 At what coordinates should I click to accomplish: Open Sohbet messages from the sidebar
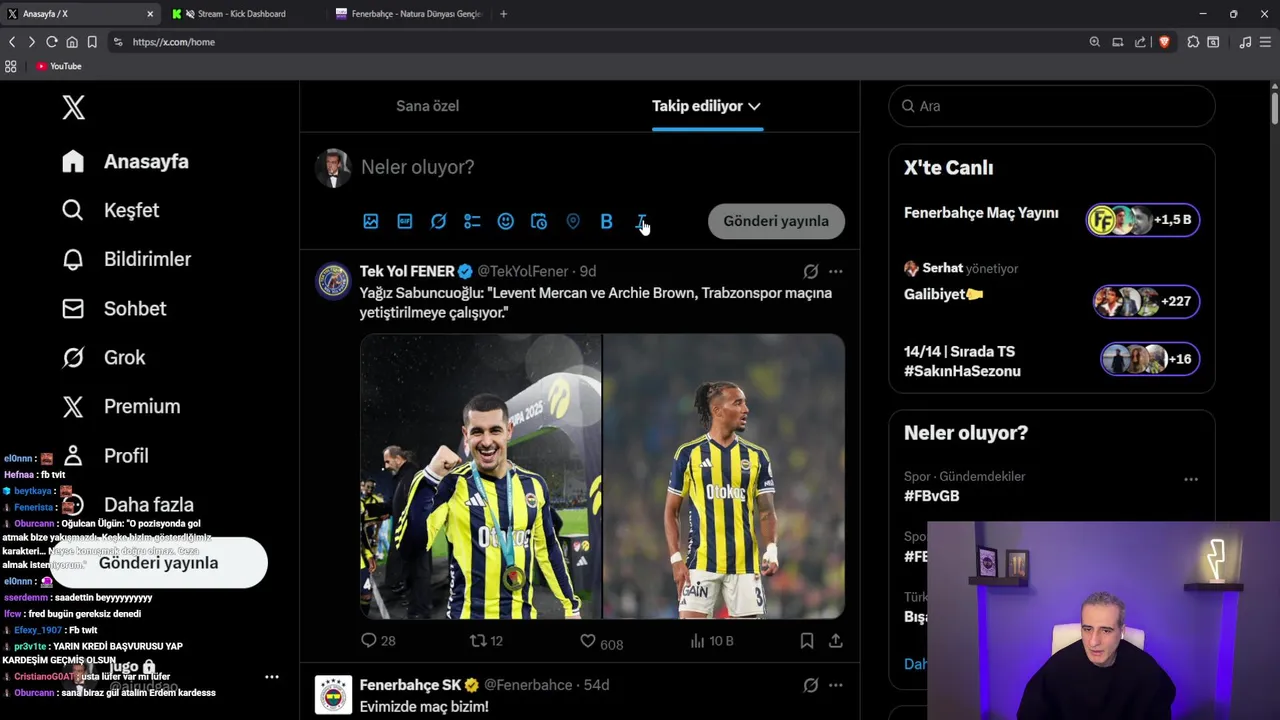(114, 309)
